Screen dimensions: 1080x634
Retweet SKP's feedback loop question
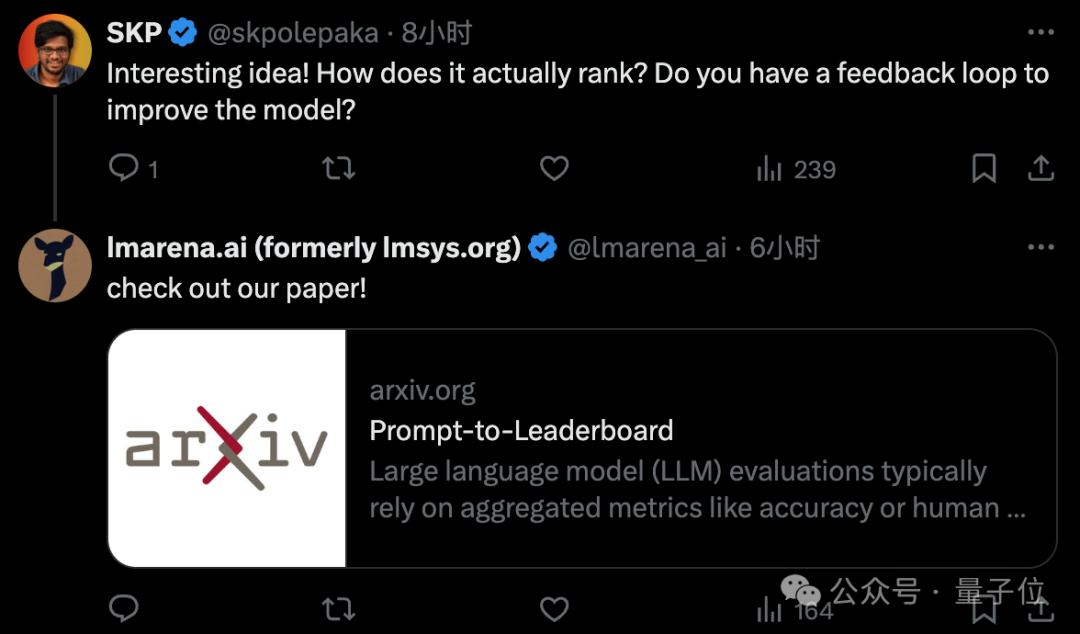(339, 168)
